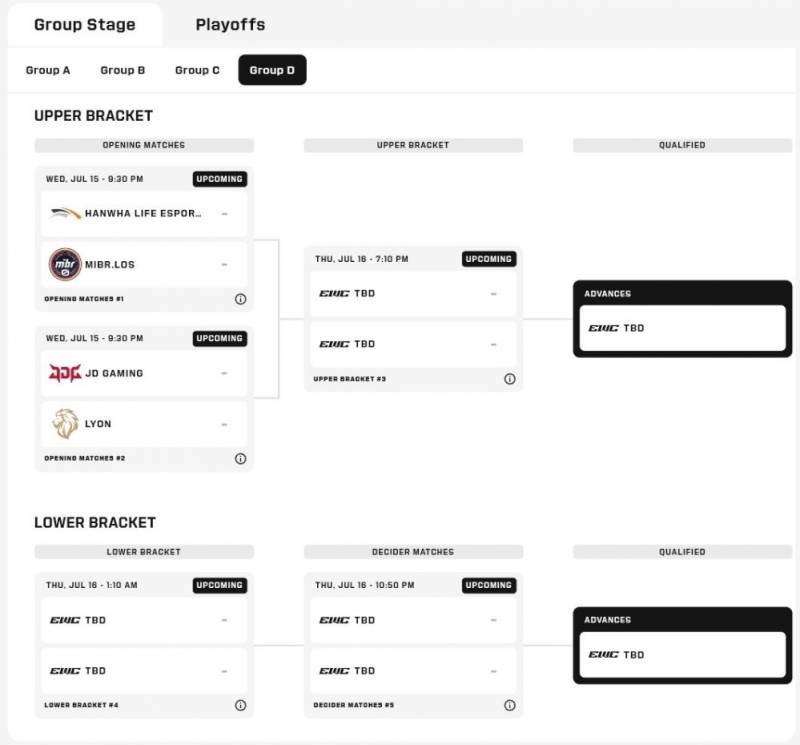Image resolution: width=800 pixels, height=745 pixels.
Task: Switch to the Playoffs tab
Action: click(x=230, y=24)
